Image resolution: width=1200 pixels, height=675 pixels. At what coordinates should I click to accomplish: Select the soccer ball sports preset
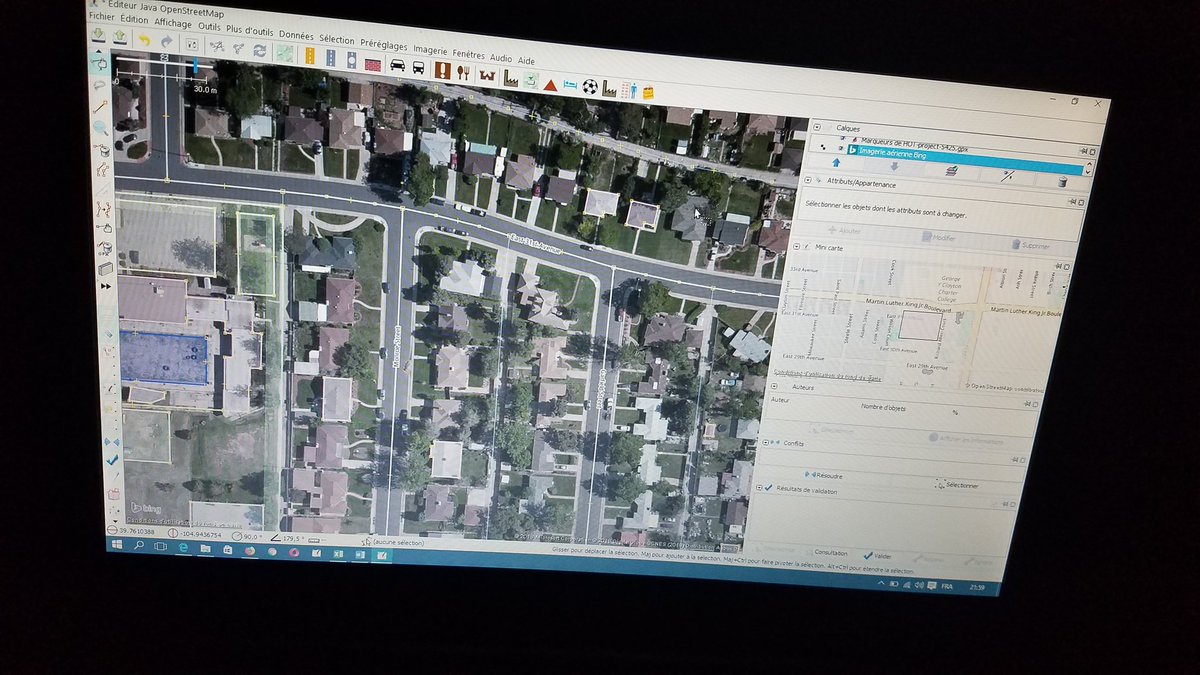click(590, 87)
